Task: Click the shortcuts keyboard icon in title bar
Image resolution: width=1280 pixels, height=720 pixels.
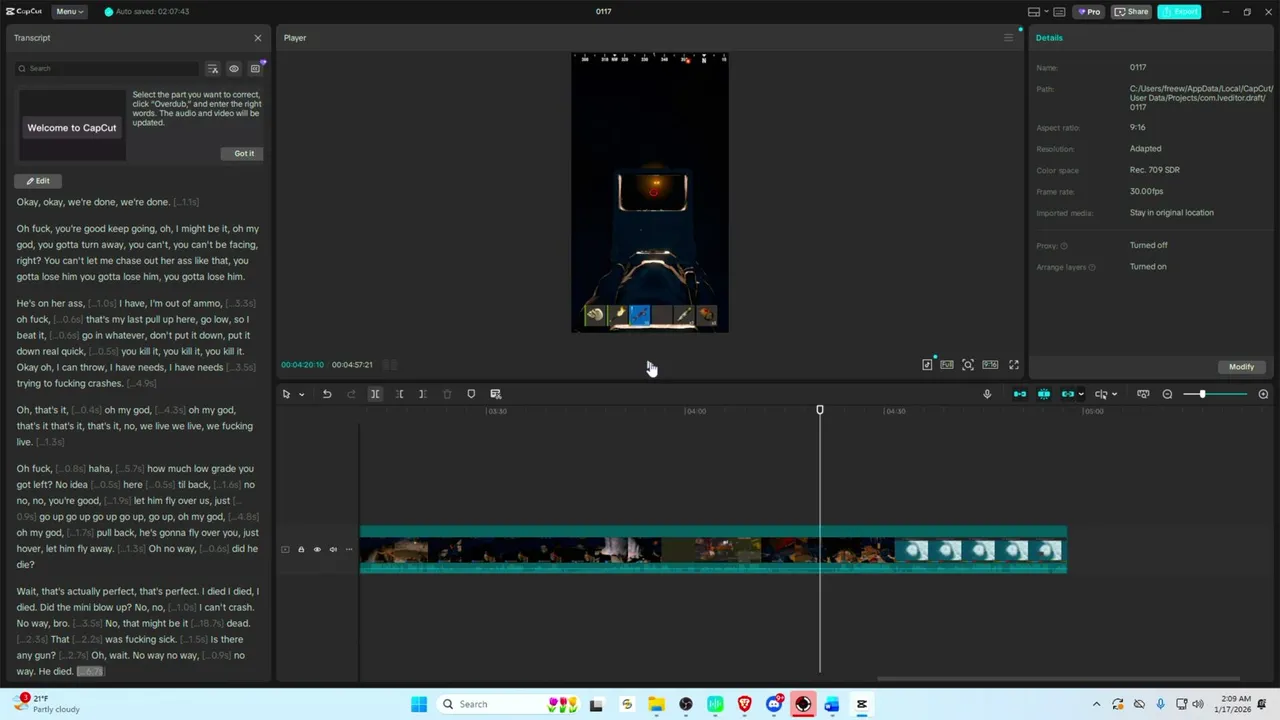Action: (1059, 12)
